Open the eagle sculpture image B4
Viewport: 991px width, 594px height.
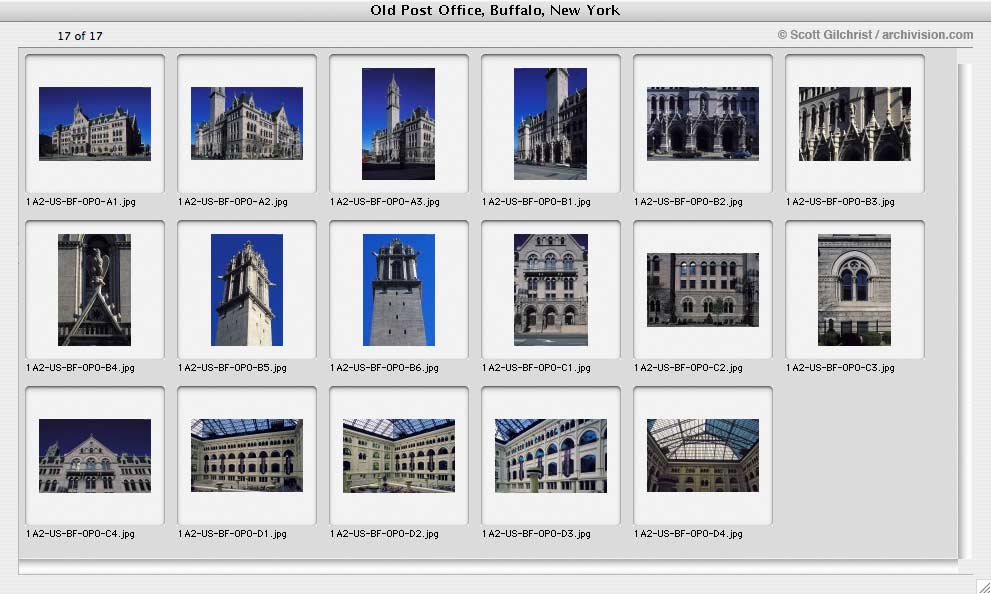95,290
